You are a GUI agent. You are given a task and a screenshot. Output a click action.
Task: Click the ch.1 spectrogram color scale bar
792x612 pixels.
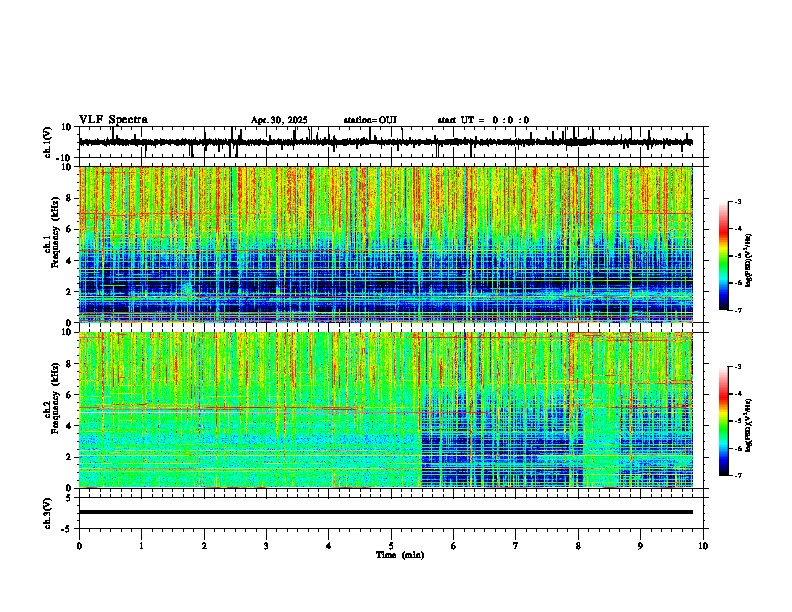point(723,256)
